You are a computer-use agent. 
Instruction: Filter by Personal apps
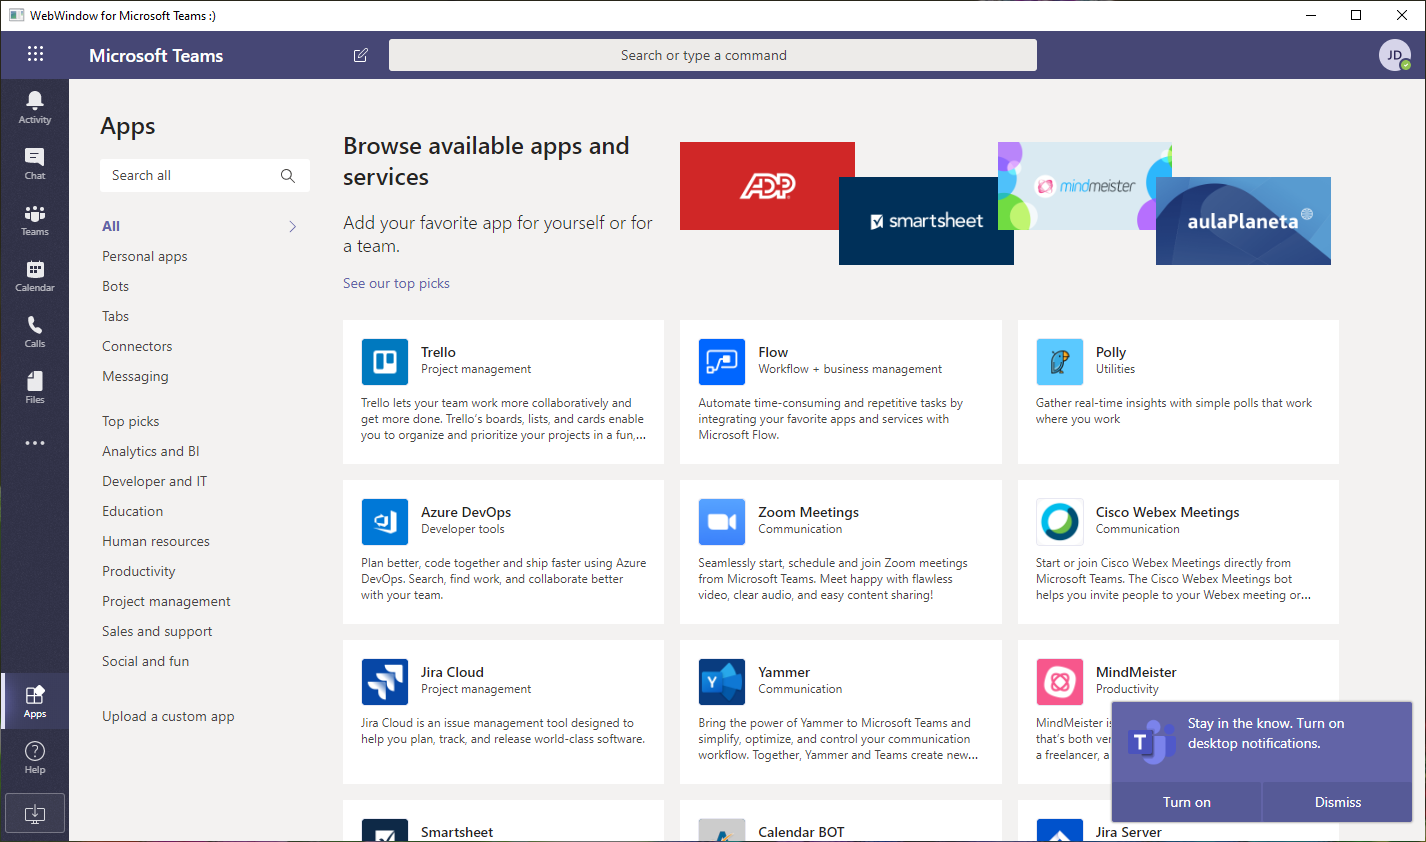(145, 256)
